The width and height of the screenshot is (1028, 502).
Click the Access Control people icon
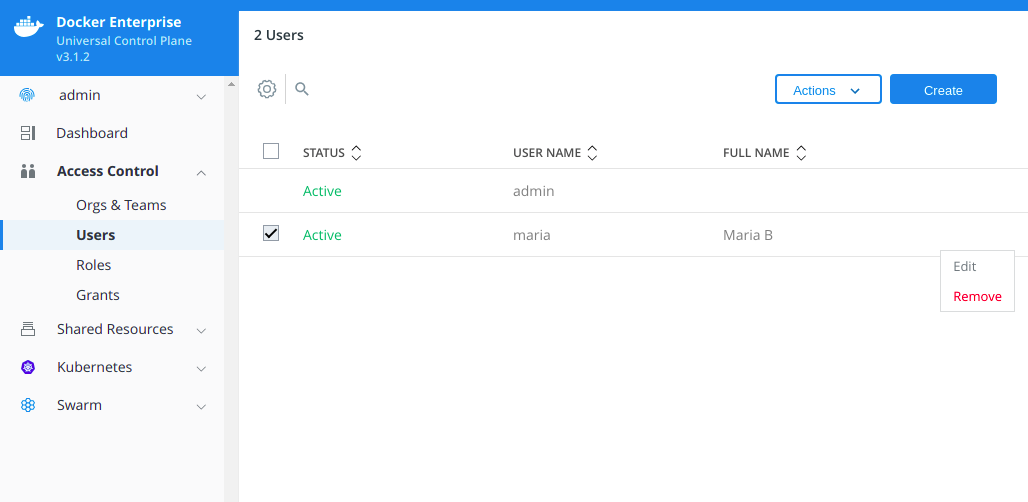pos(28,171)
